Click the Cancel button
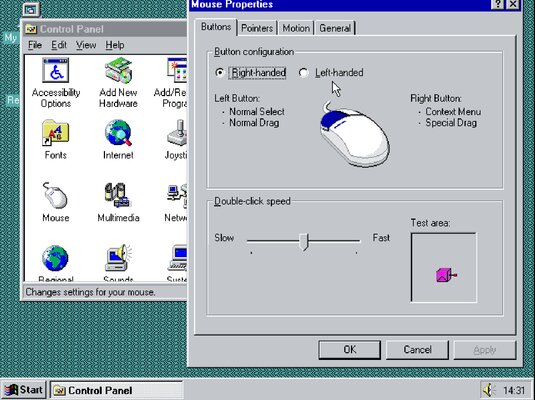The image size is (535, 400). pos(417,349)
